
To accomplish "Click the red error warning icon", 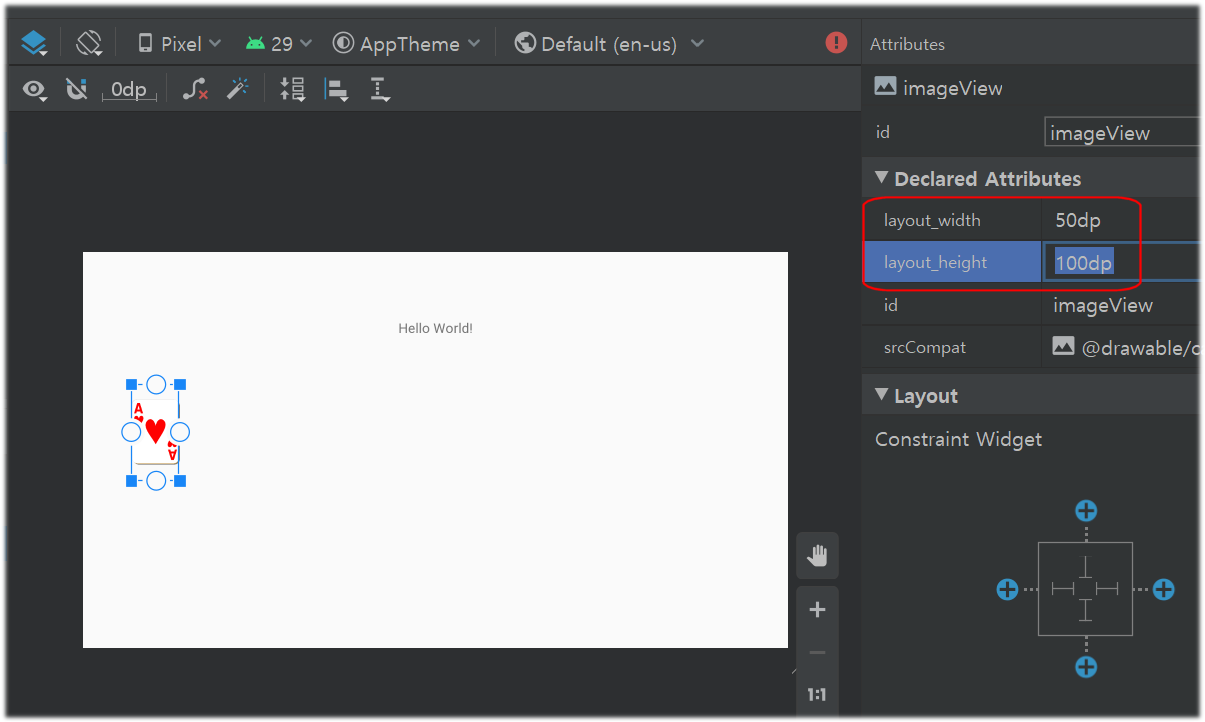I will coord(836,43).
